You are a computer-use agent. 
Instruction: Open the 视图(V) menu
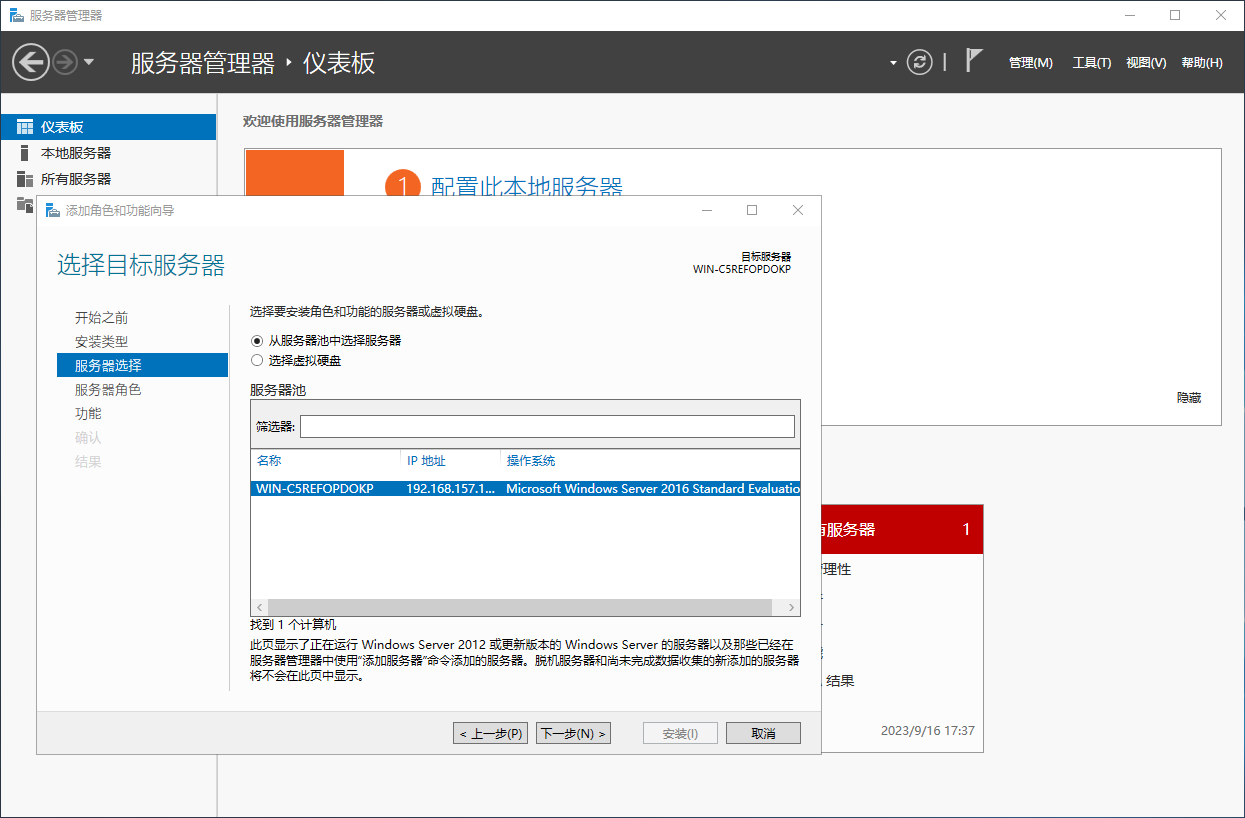pyautogui.click(x=1146, y=62)
